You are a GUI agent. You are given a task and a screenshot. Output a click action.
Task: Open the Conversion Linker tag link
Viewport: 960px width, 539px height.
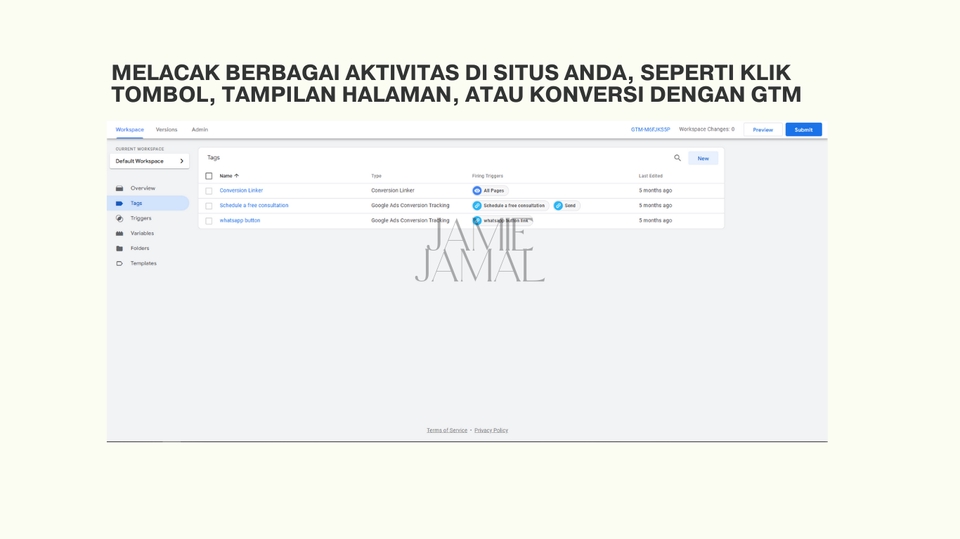coord(241,190)
